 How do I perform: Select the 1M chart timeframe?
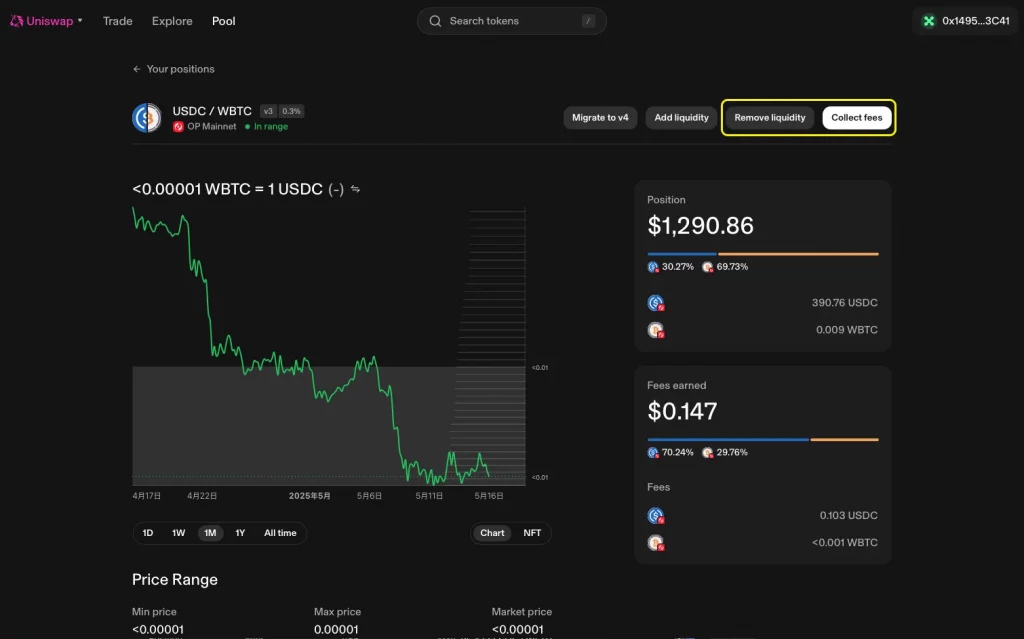(x=210, y=533)
